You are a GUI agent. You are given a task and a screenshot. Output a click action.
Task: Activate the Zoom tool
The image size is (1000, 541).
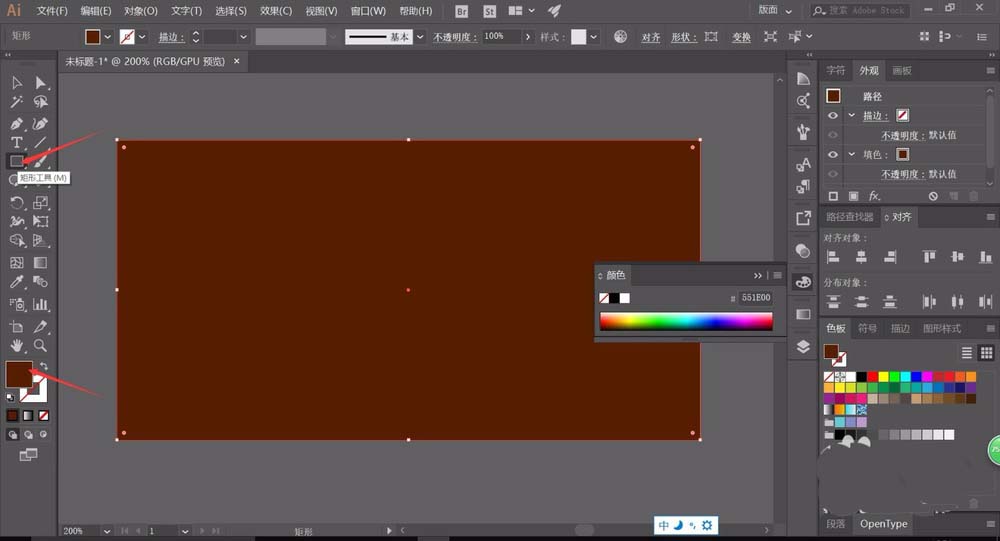click(x=40, y=346)
